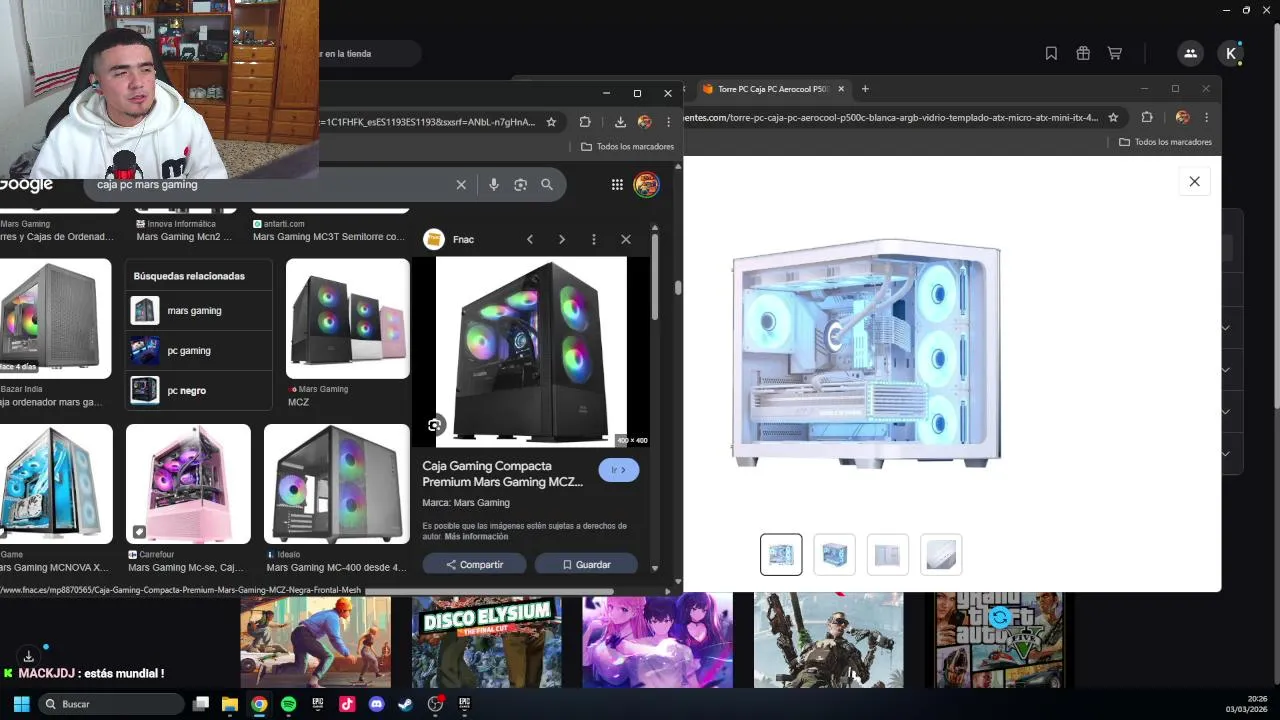
Task: Select second product thumbnail of white case
Action: pos(835,555)
